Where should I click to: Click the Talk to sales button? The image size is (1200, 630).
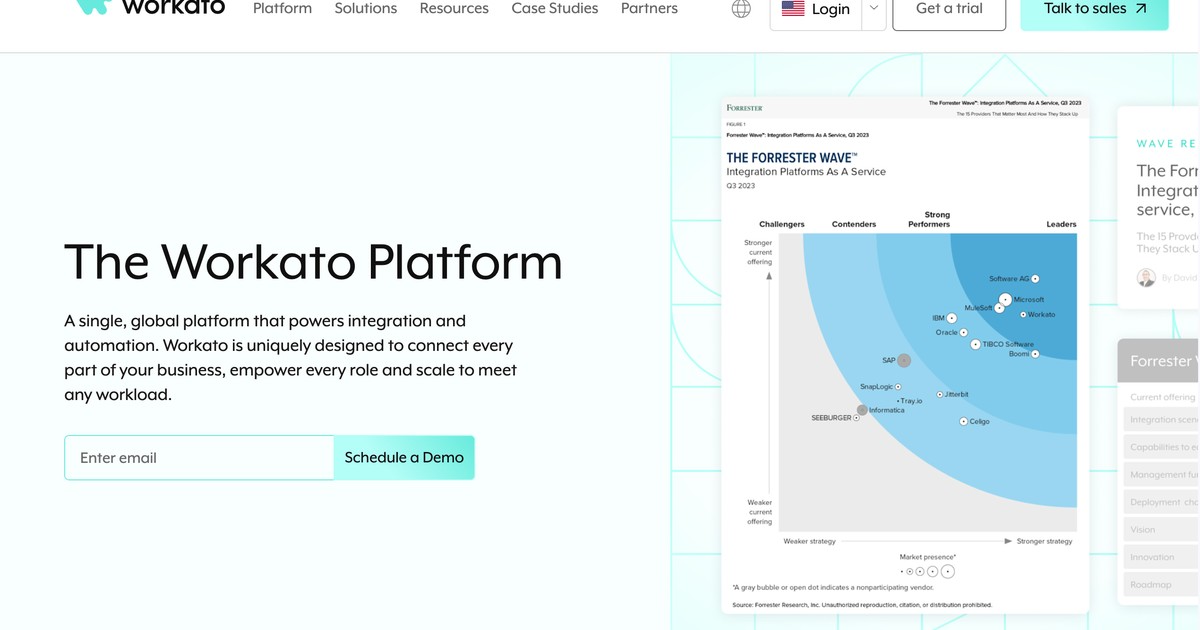[1094, 9]
